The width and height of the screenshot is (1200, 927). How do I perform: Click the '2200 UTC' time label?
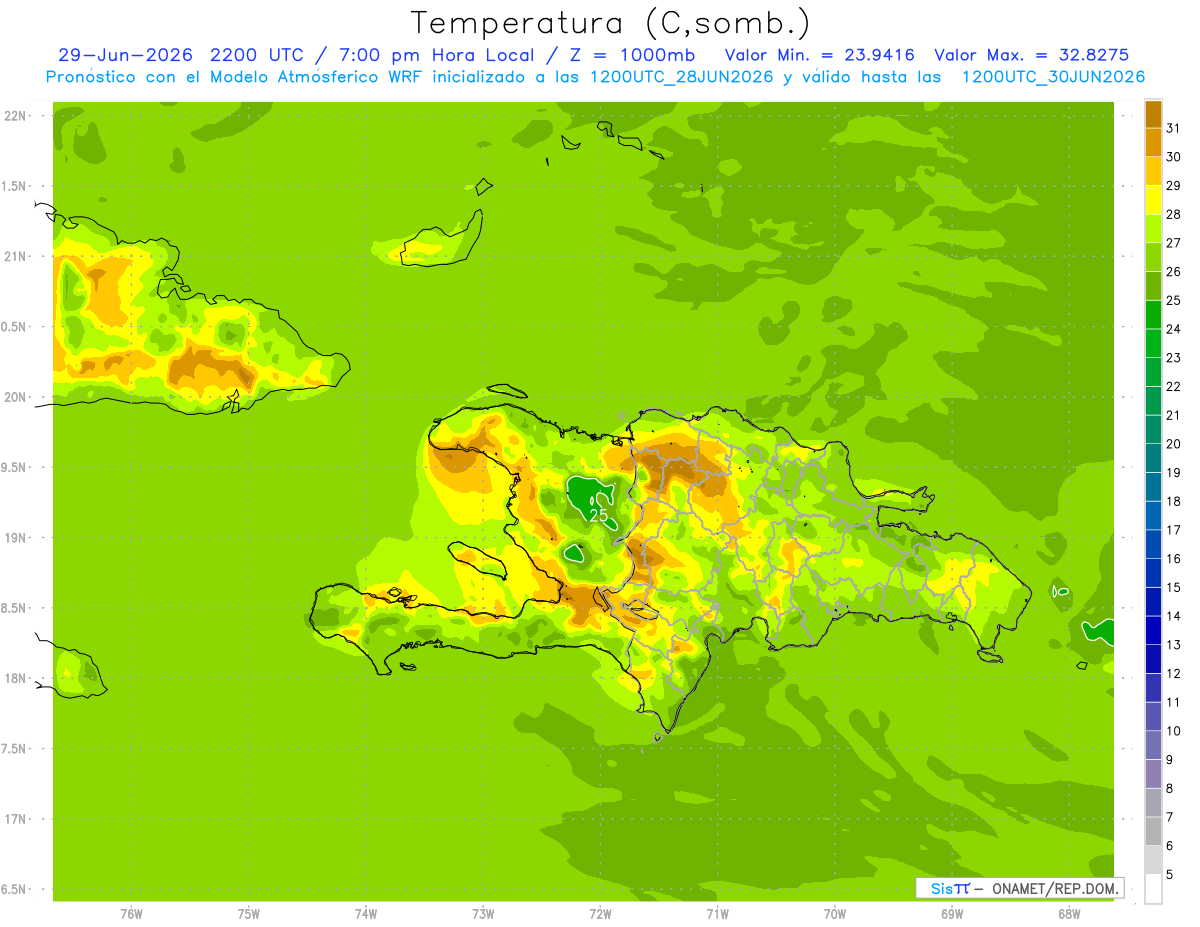tap(256, 55)
